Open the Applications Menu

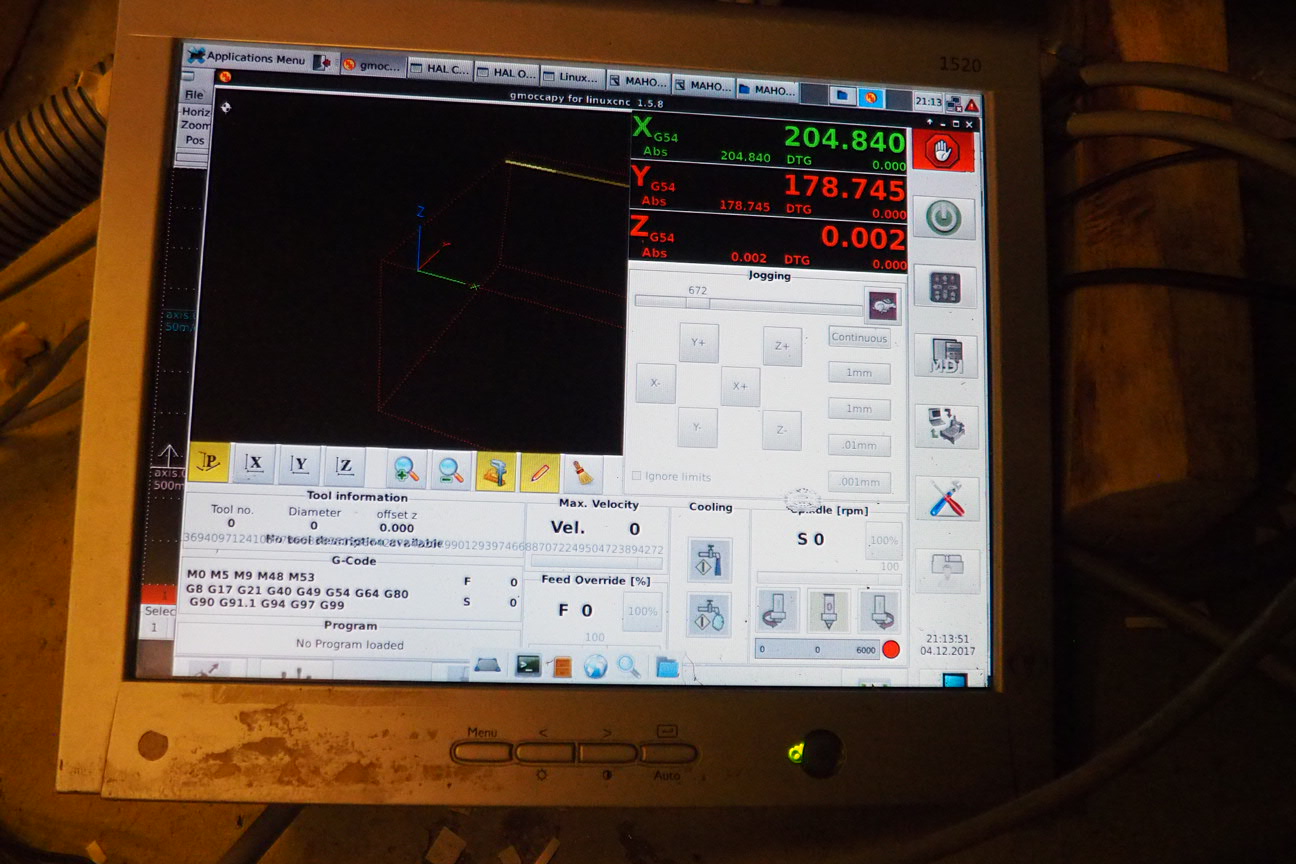click(x=247, y=57)
